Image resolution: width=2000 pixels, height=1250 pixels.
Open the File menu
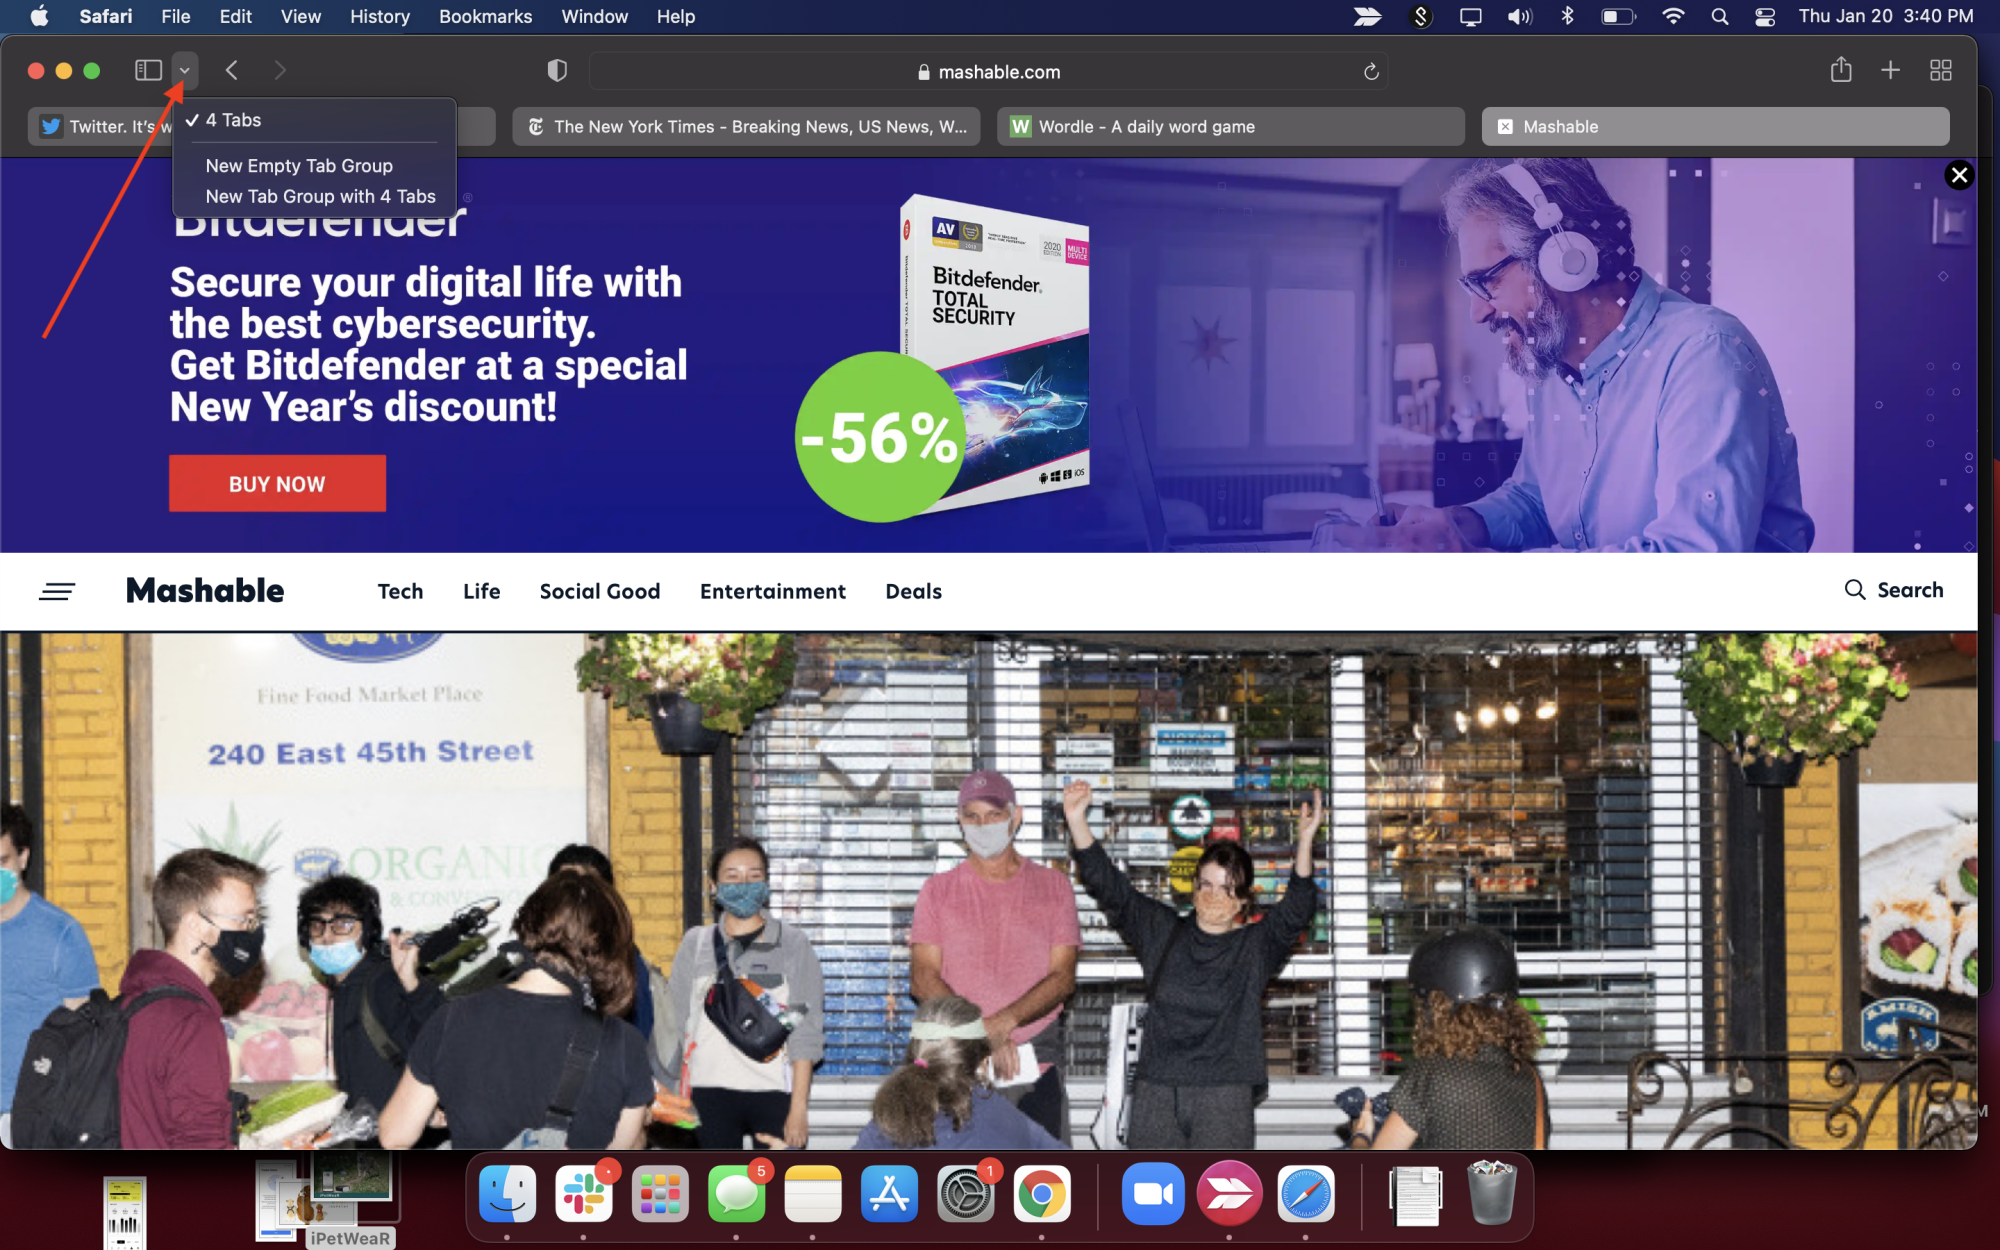[x=176, y=16]
